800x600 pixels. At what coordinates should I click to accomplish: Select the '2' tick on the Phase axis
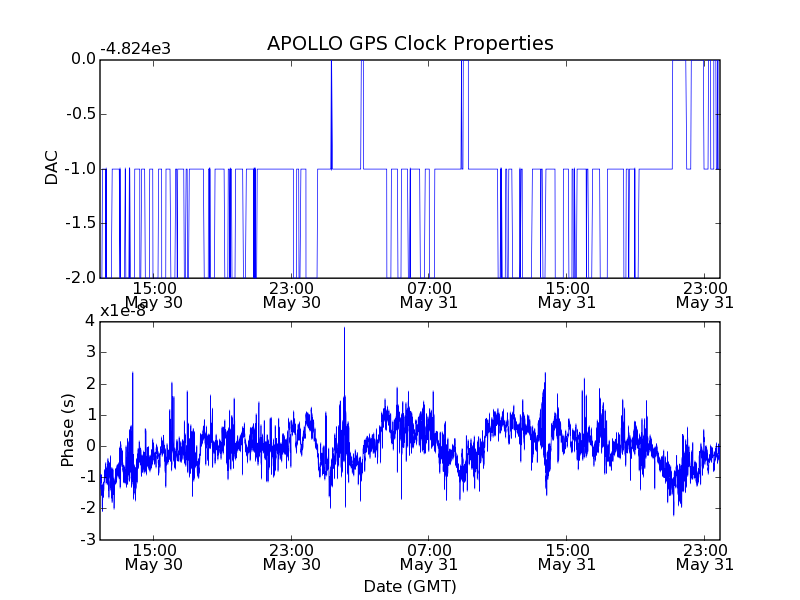coord(90,384)
